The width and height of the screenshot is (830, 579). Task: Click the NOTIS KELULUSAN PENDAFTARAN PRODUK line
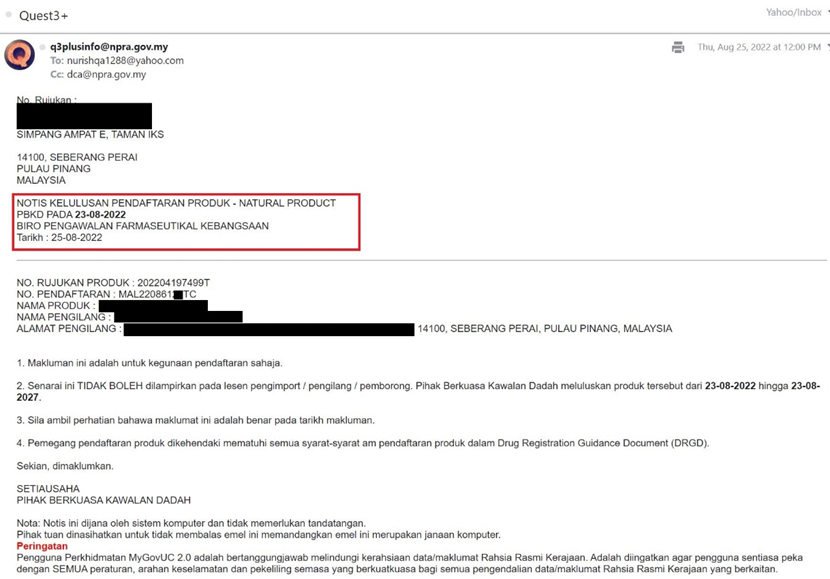pyautogui.click(x=176, y=203)
